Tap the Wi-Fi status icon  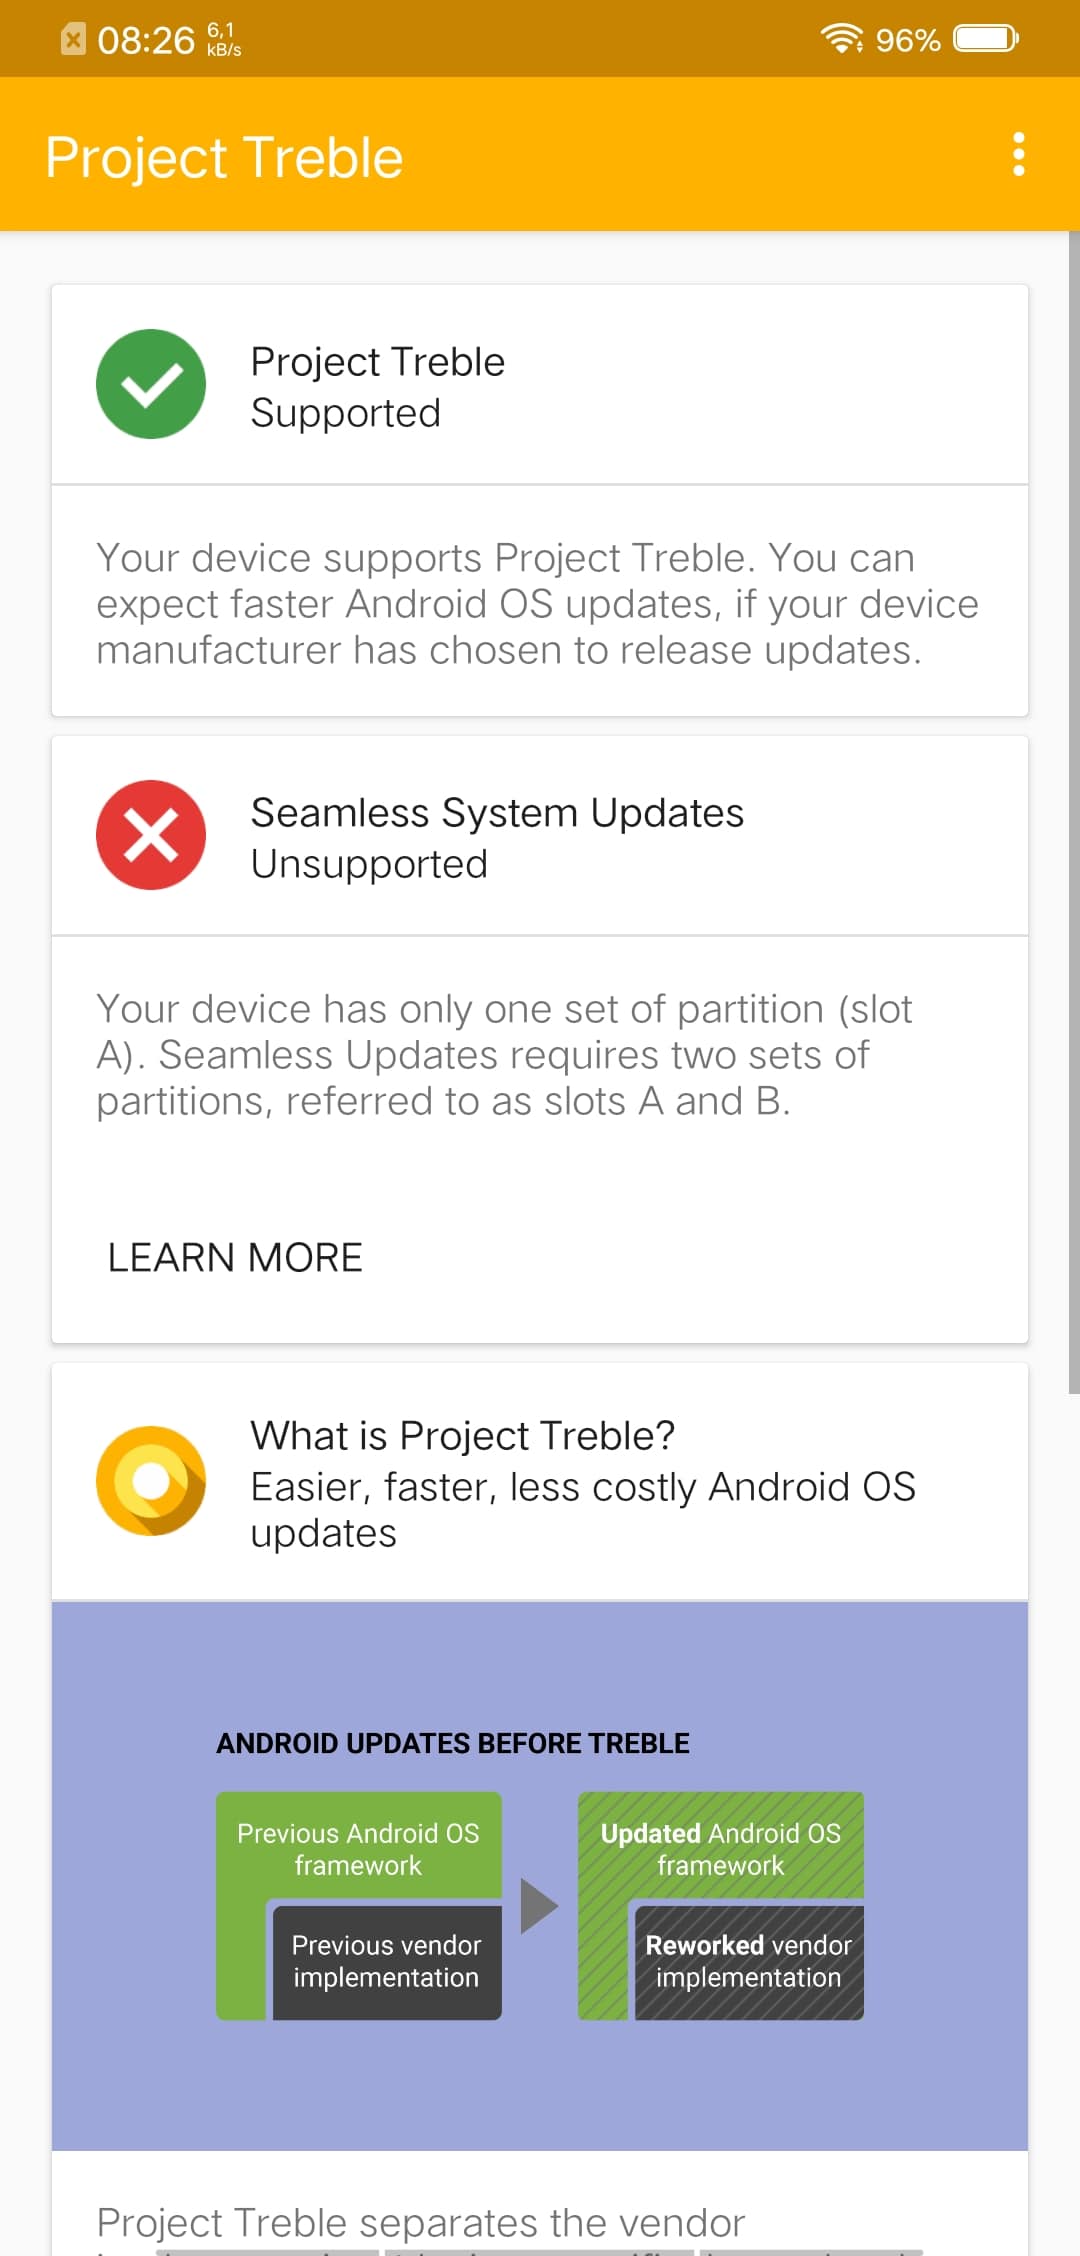842,39
